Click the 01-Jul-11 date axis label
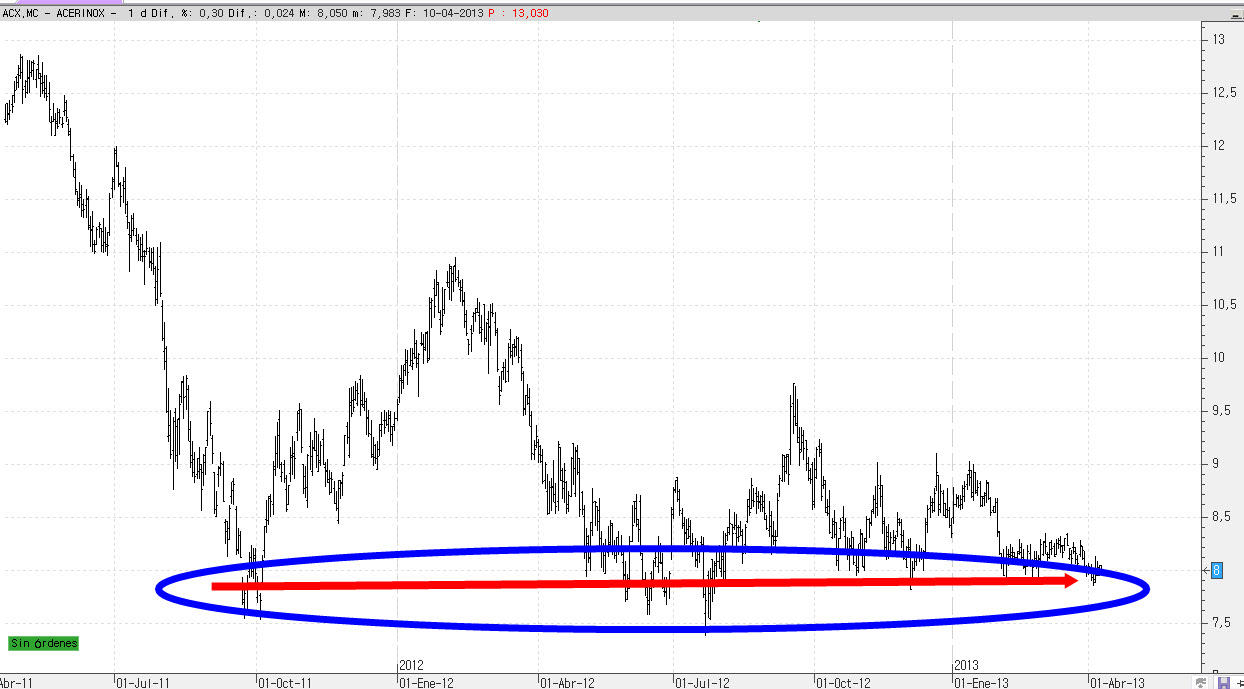This screenshot has width=1244, height=689. pyautogui.click(x=144, y=683)
